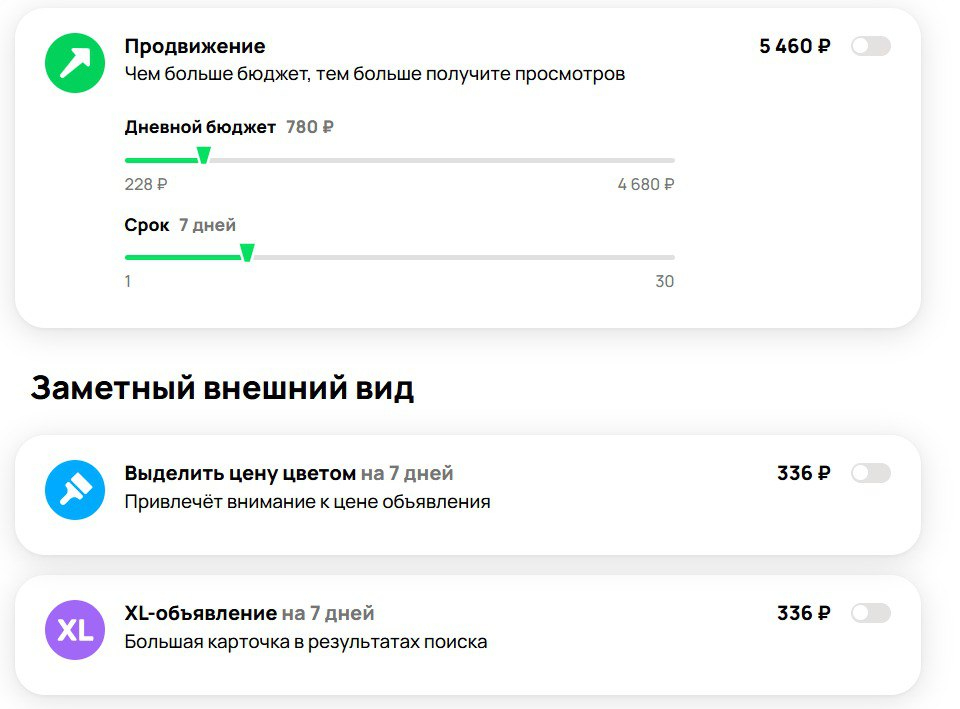Click the 5 460 ₽ promotion price
960x709 pixels.
(x=795, y=46)
